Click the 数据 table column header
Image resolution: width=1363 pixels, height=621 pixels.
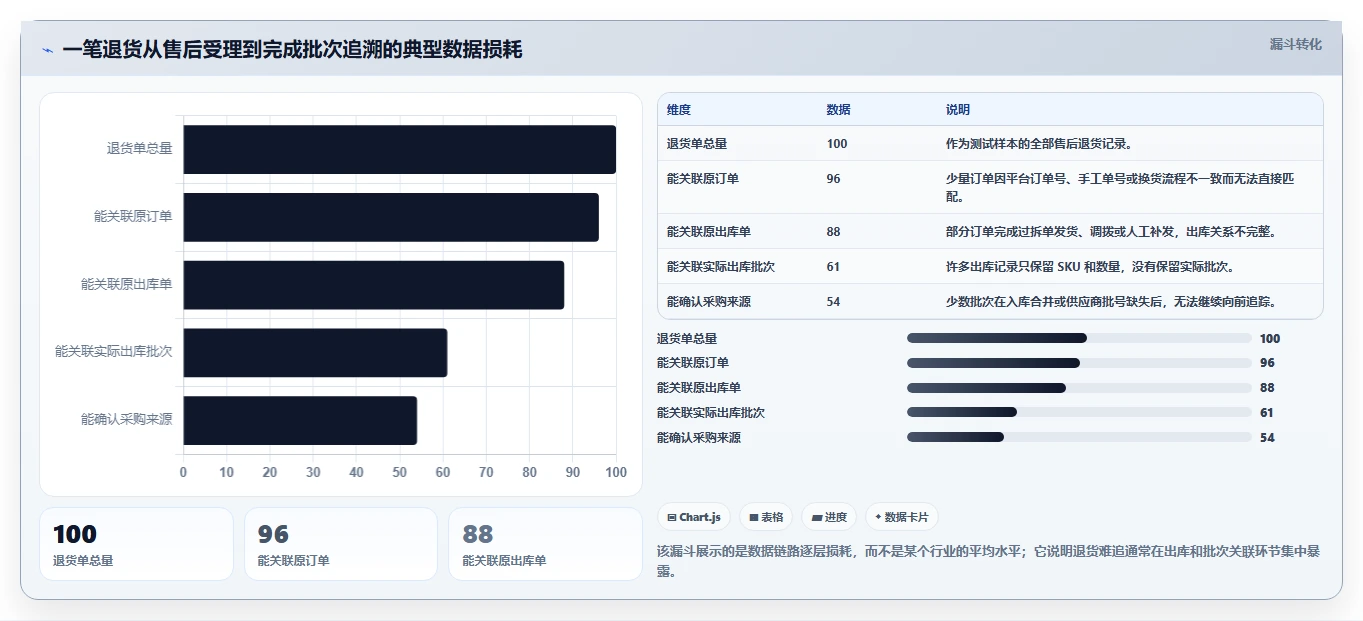point(839,110)
